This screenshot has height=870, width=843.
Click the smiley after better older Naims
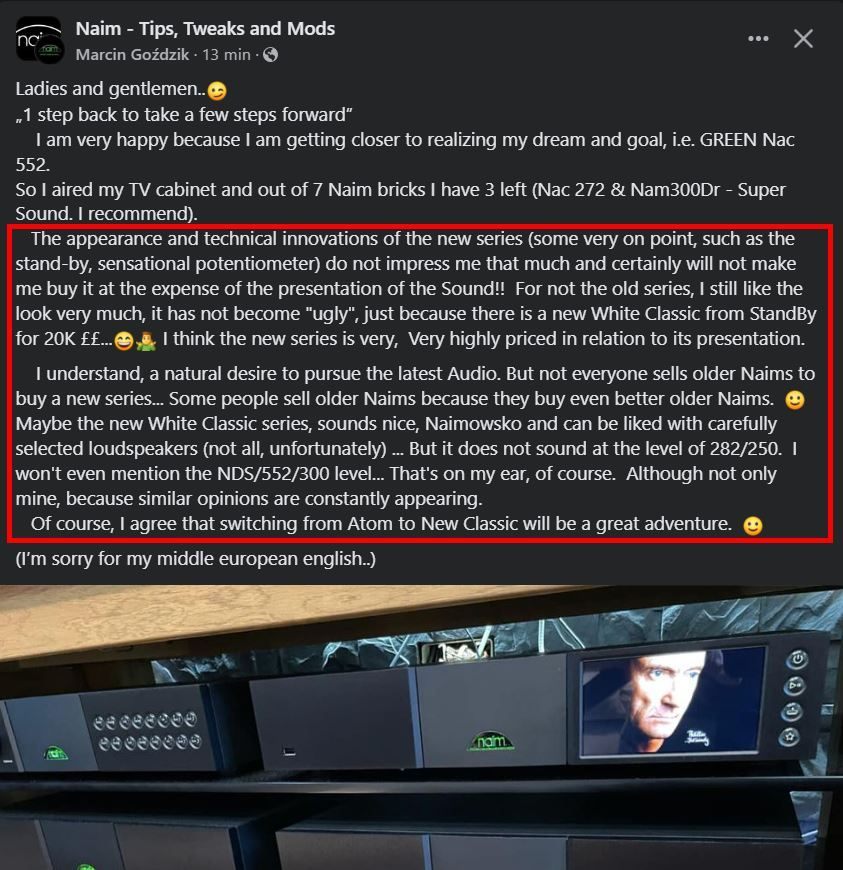coord(795,400)
